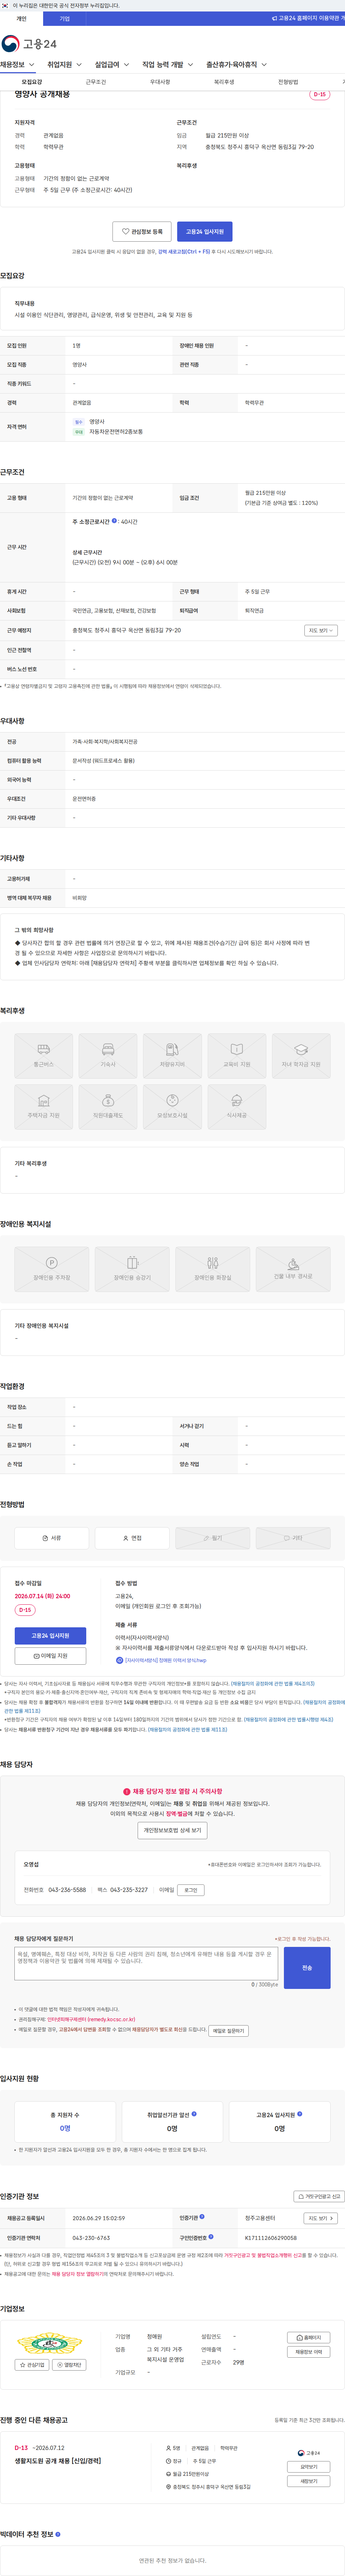The image size is (345, 2576).
Task: Open the 지도 보기 dropdown for 근무 예정지
Action: (321, 631)
